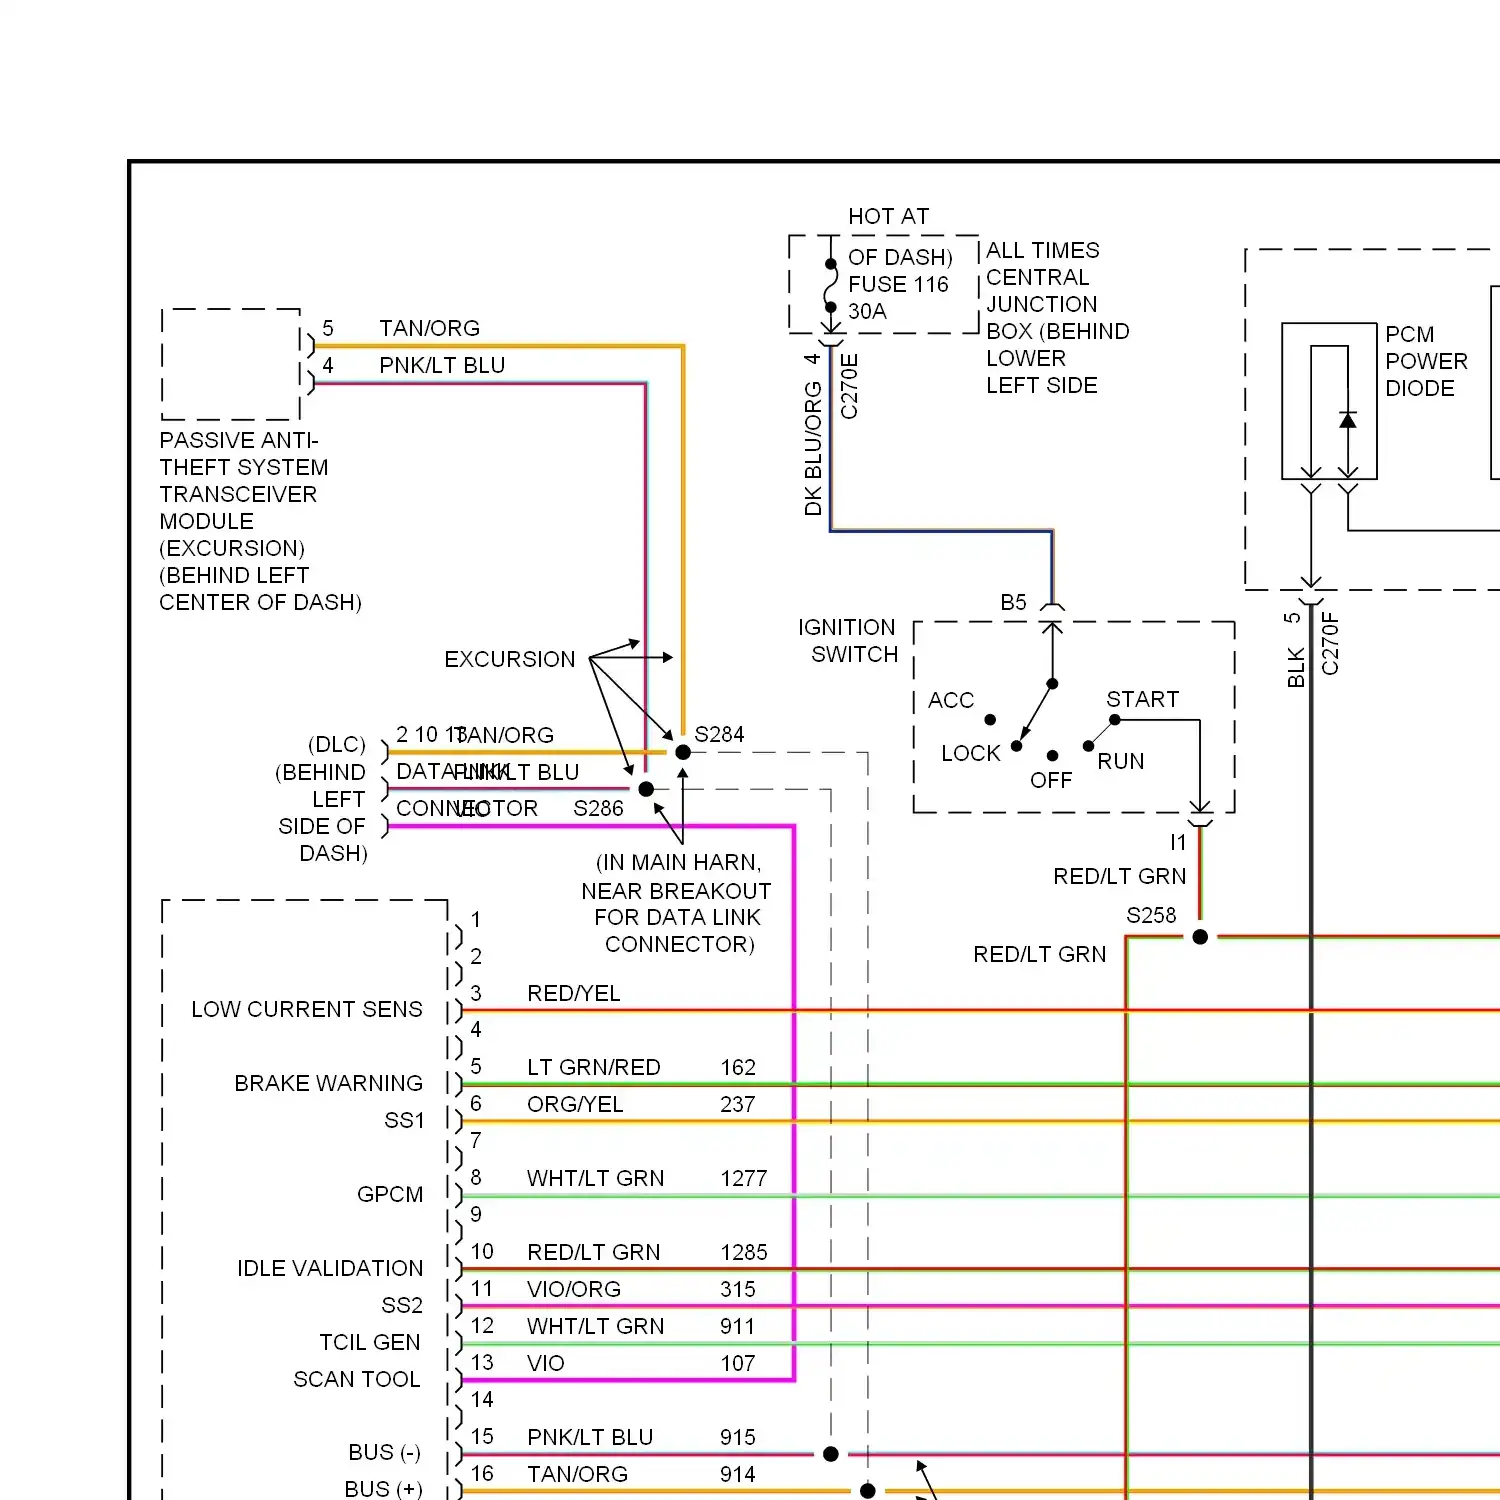The height and width of the screenshot is (1500, 1500).
Task: Click PNK/LT BLU label at pin 15
Action: click(590, 1438)
